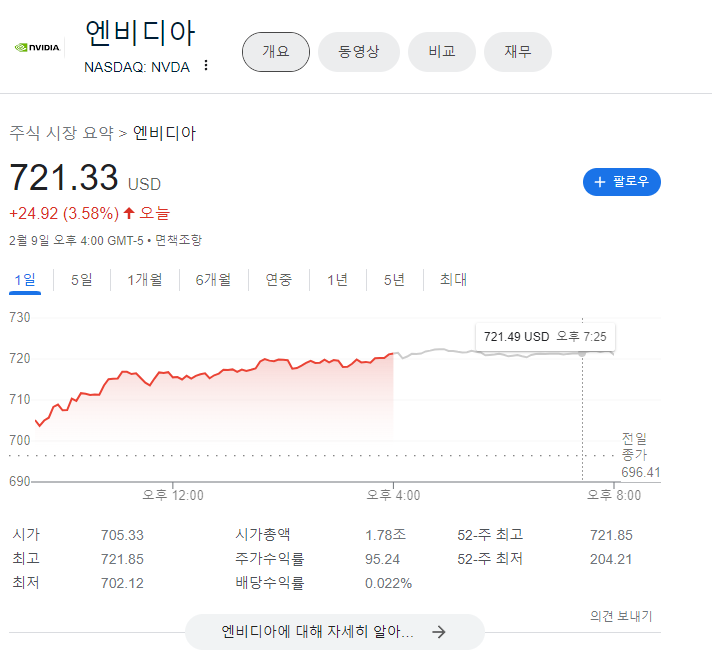Click 주식 시장 요약 breadcrumb link
This screenshot has width=712, height=655.
pyautogui.click(x=61, y=133)
